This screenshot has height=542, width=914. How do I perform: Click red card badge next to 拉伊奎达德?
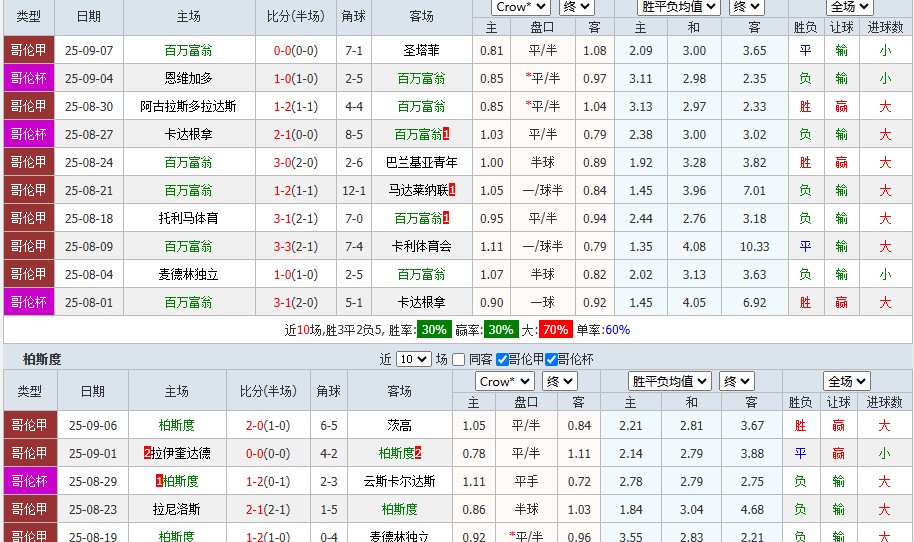pos(147,453)
